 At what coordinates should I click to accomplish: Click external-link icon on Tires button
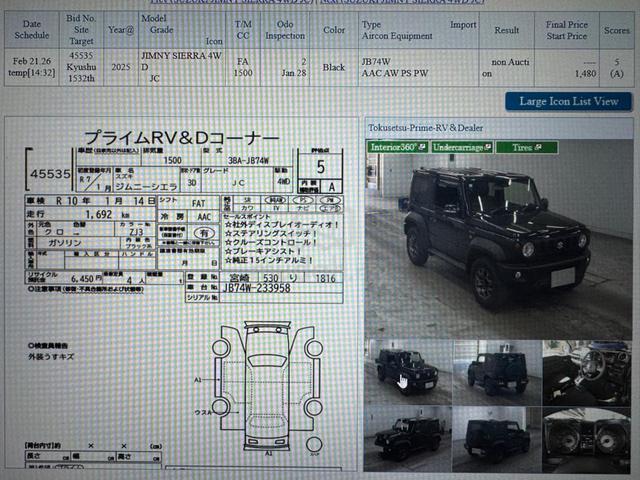click(x=538, y=147)
